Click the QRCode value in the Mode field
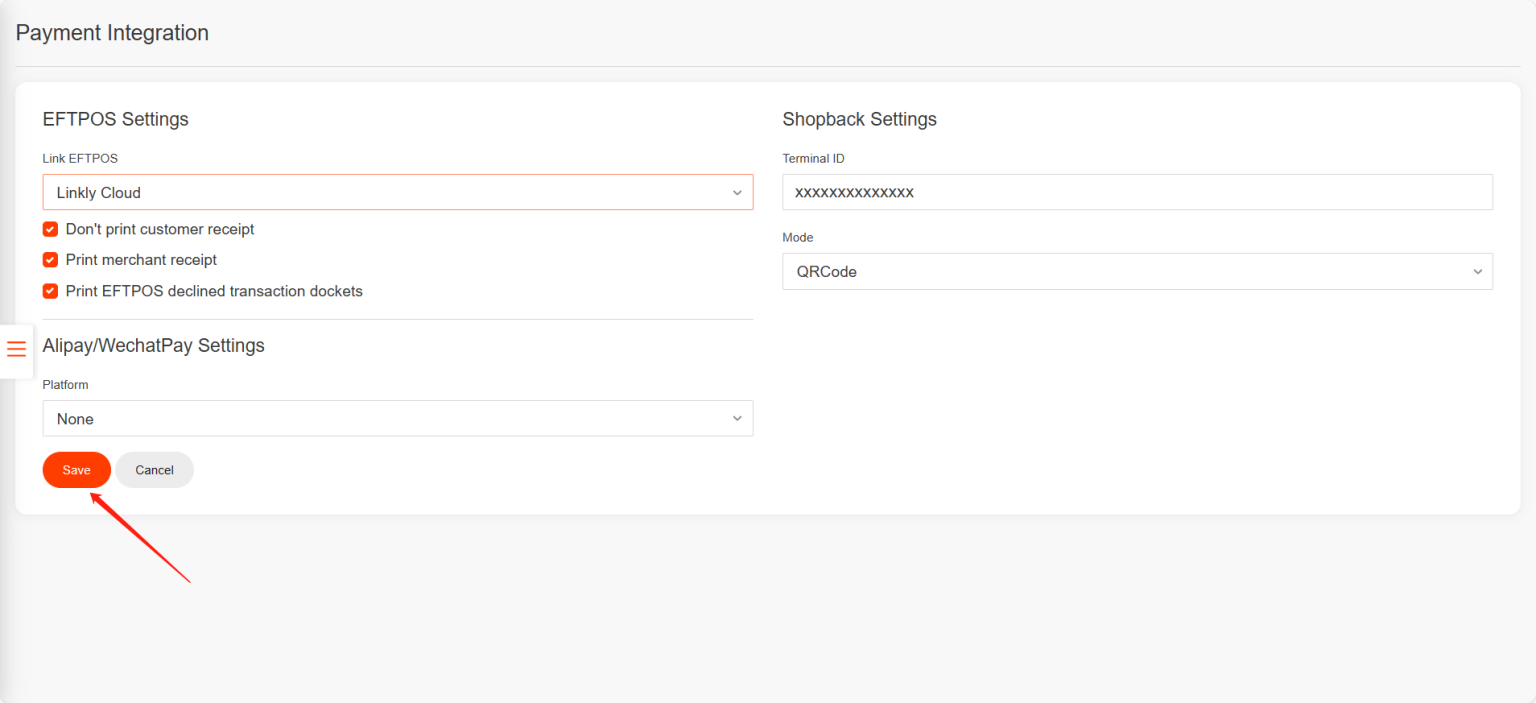The width and height of the screenshot is (1536, 703). pos(826,271)
